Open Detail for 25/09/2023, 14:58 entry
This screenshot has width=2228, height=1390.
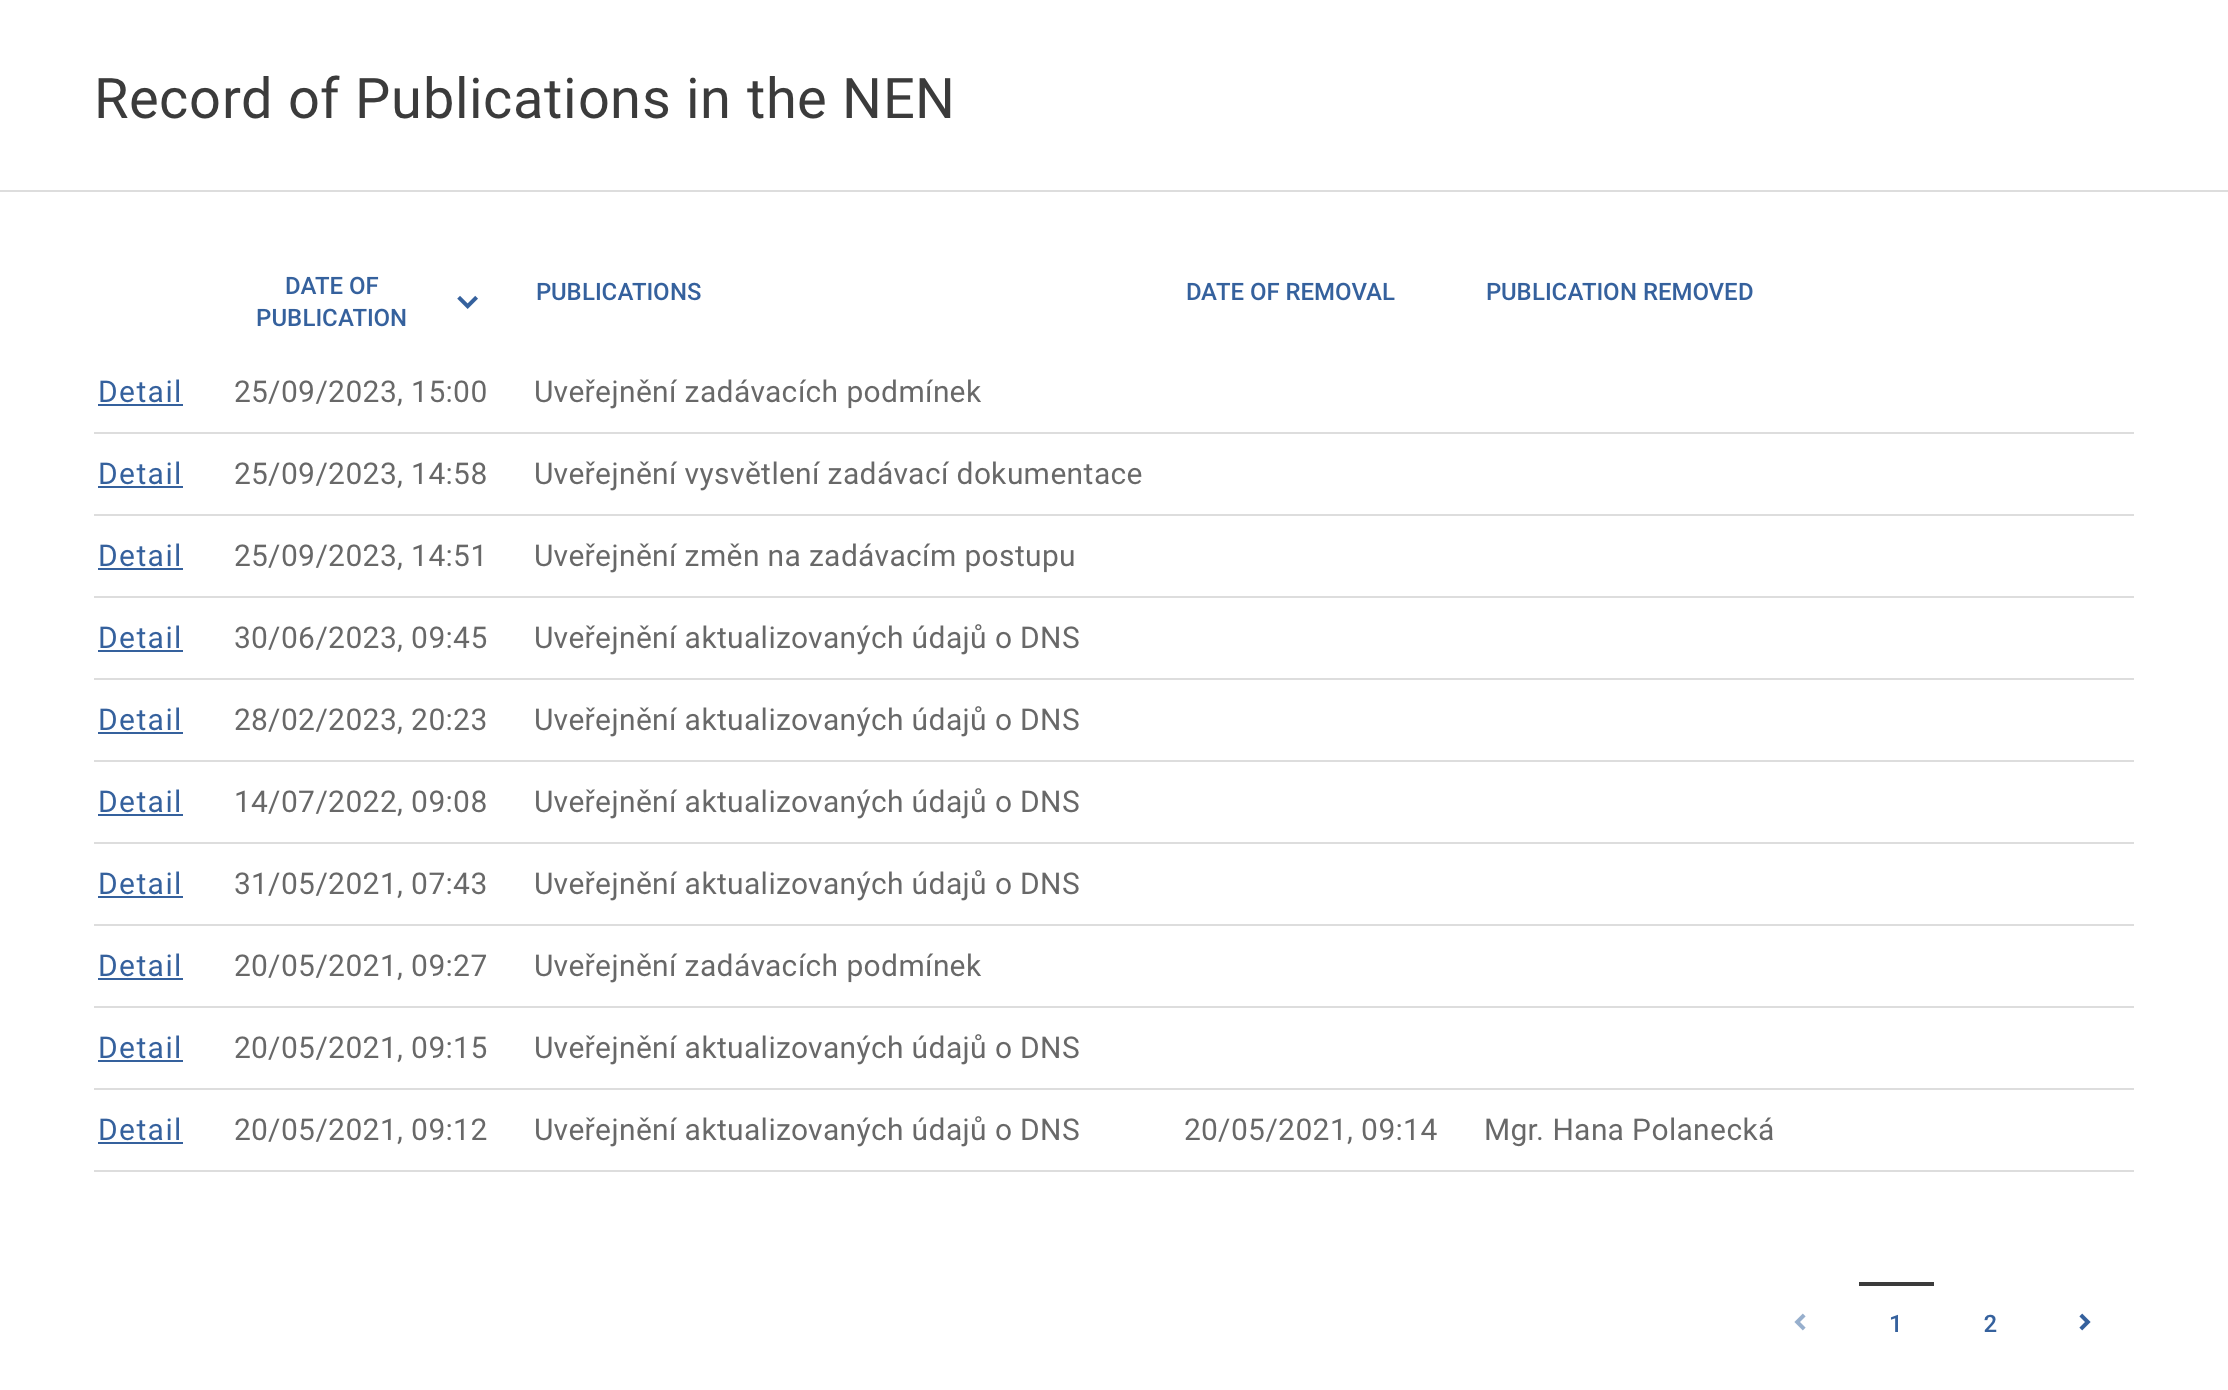pos(140,474)
